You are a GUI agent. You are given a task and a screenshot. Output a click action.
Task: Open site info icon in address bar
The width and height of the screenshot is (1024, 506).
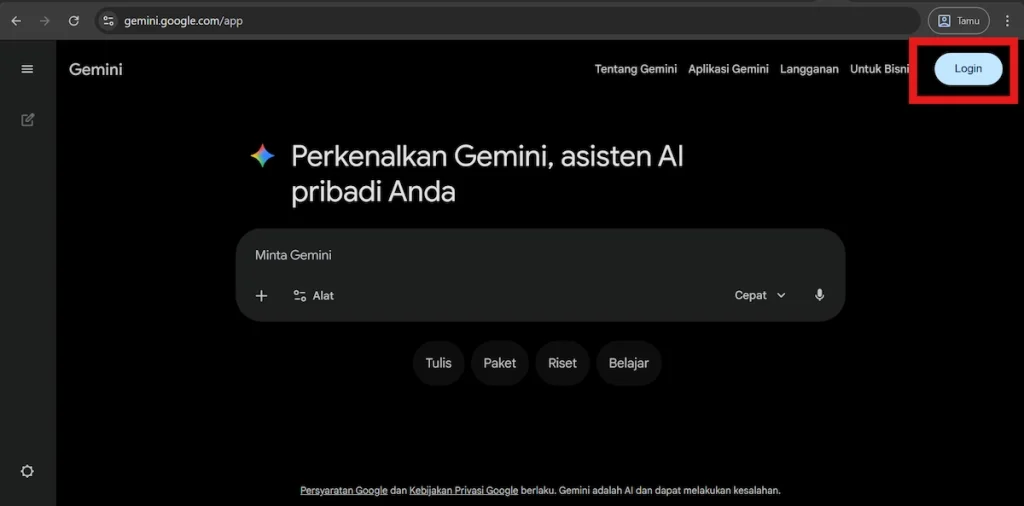[108, 21]
